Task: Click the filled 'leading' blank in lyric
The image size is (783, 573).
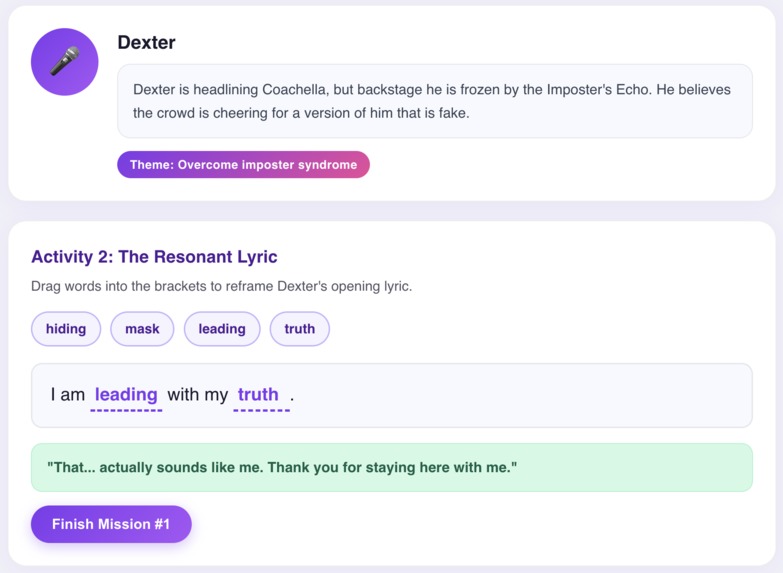Action: click(126, 396)
